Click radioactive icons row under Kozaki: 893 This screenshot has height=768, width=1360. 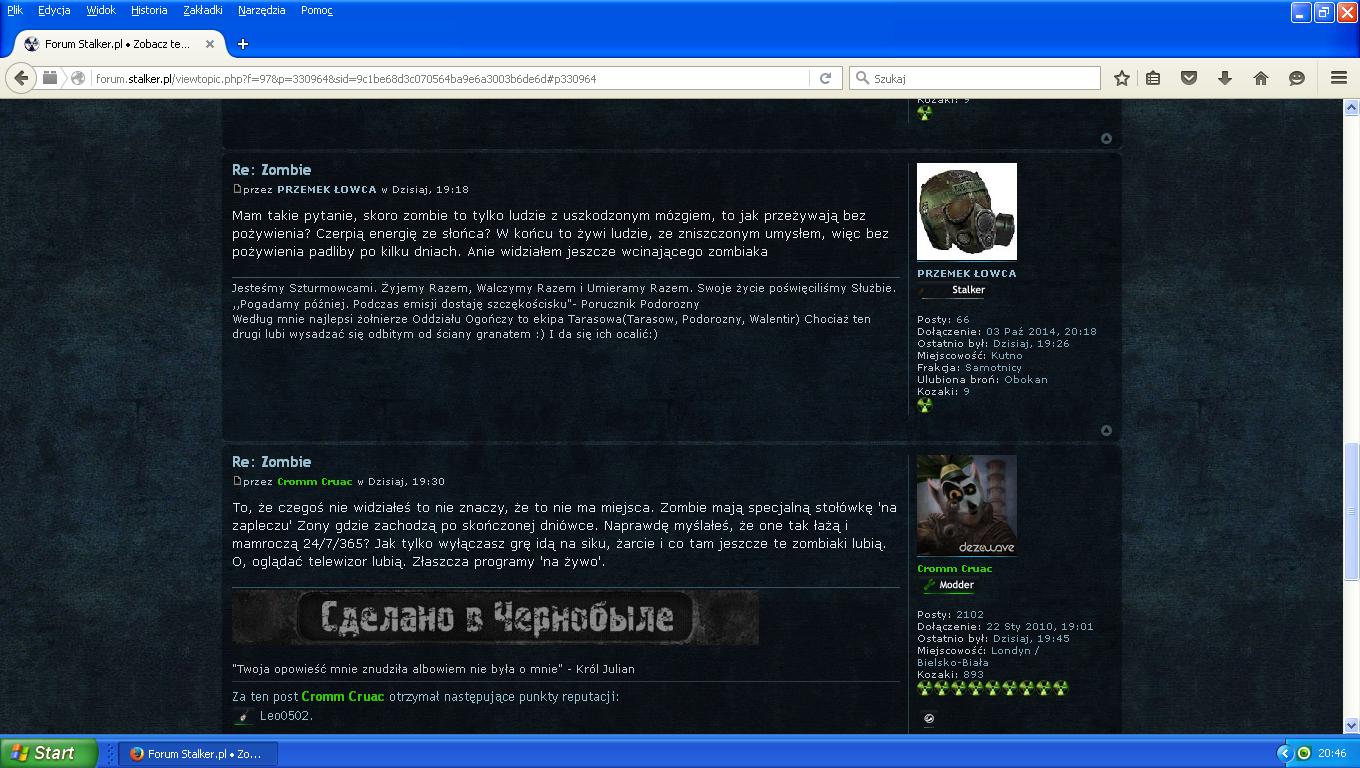tap(993, 688)
